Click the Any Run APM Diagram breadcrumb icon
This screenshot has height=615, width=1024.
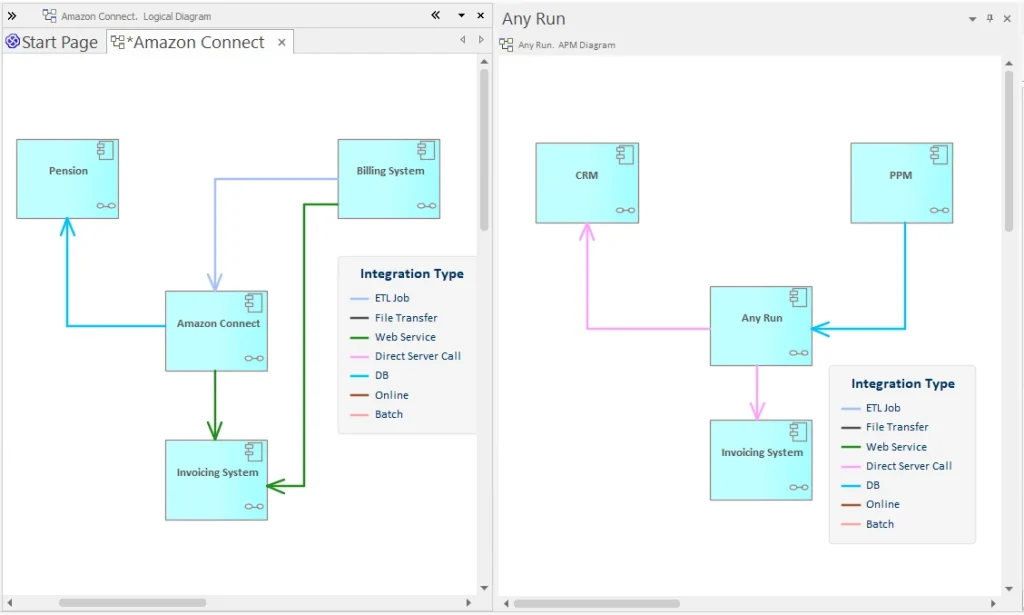pos(506,44)
